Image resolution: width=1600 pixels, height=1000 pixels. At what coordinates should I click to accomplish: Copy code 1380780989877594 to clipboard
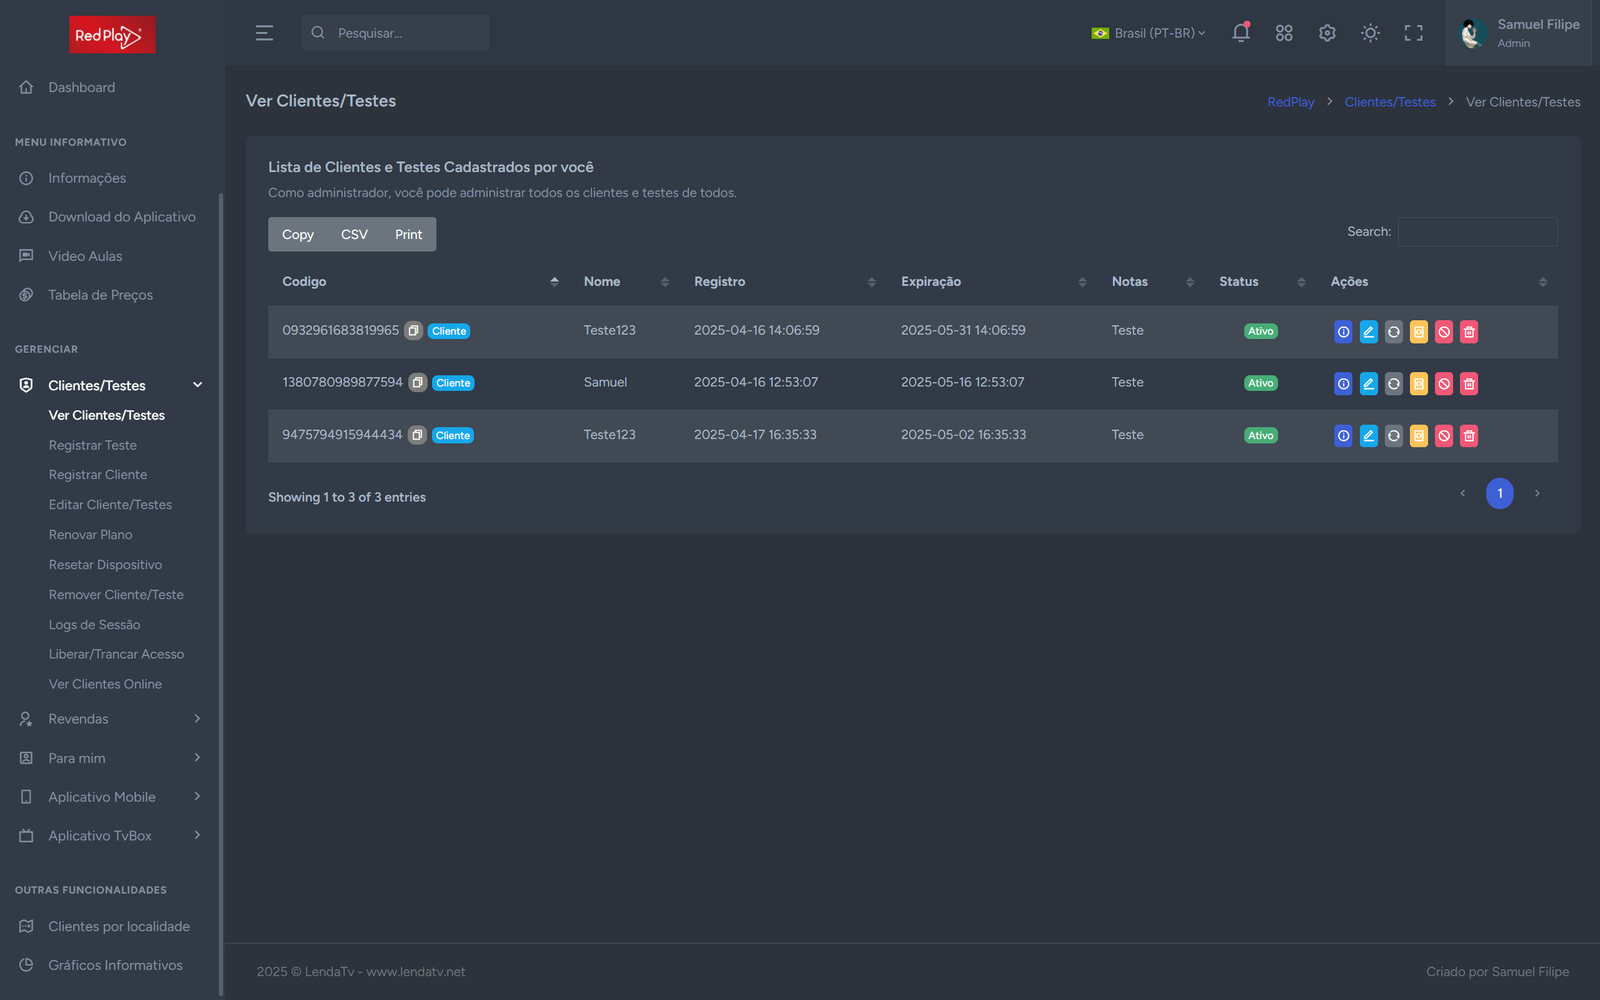pyautogui.click(x=417, y=383)
